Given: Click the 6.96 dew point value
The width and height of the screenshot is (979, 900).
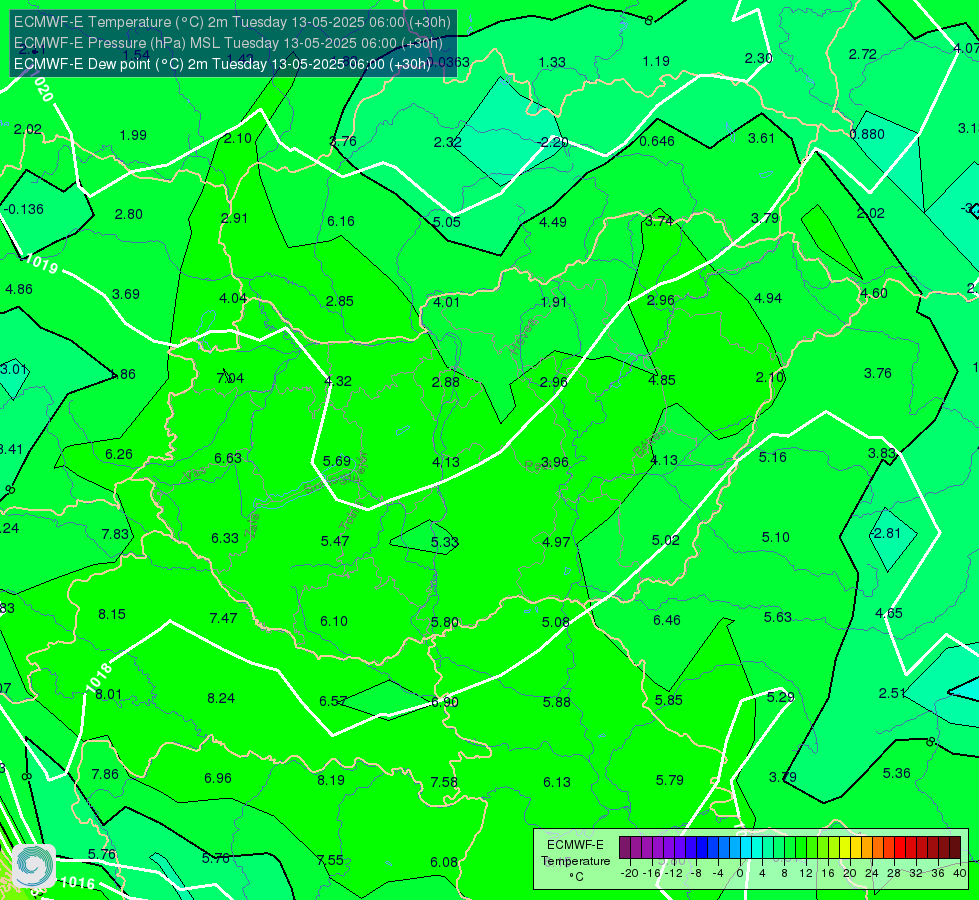Looking at the screenshot, I should pos(218,779).
